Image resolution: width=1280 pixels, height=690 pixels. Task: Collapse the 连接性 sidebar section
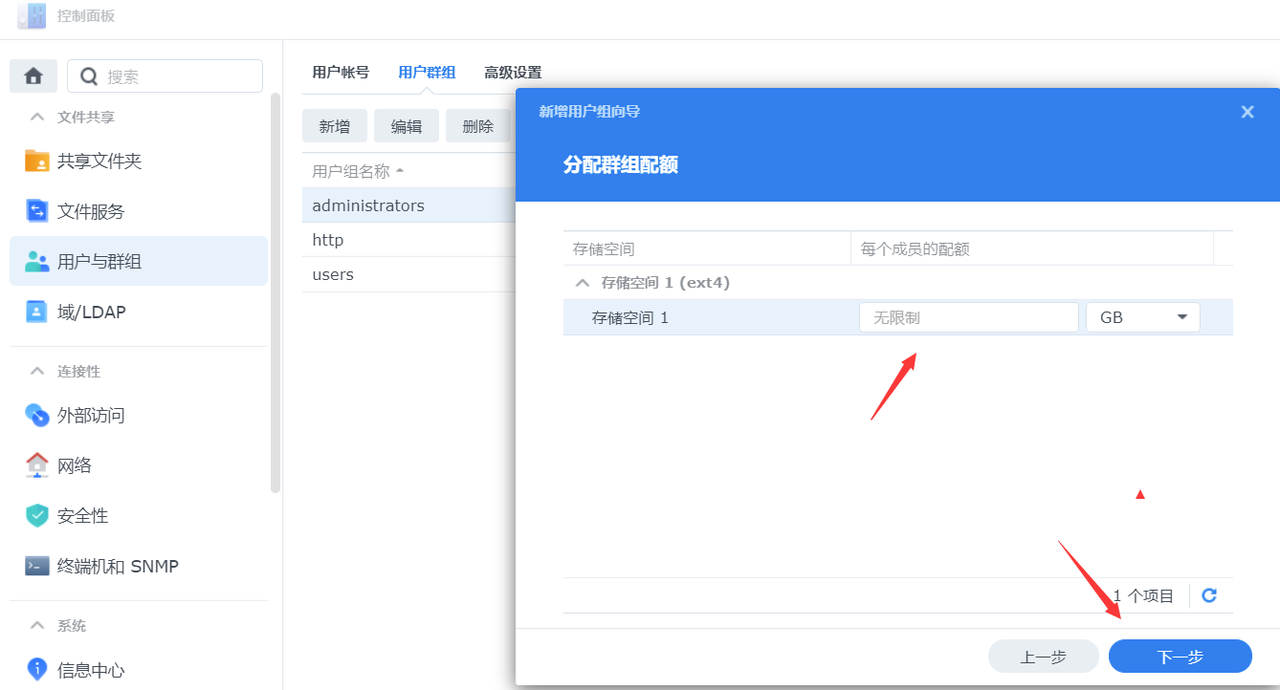[x=38, y=371]
